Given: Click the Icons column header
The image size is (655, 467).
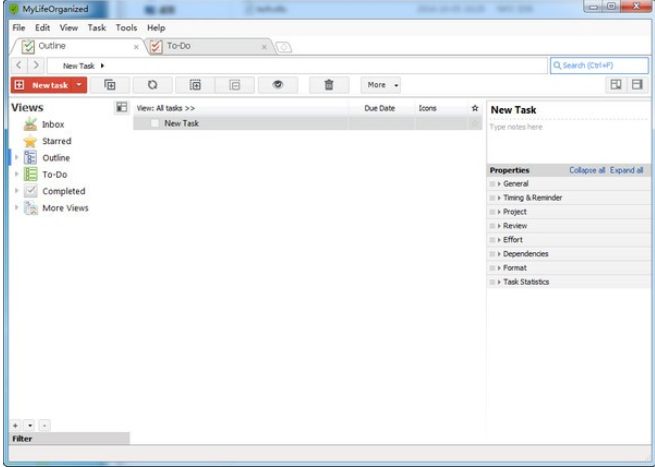Looking at the screenshot, I should point(428,108).
